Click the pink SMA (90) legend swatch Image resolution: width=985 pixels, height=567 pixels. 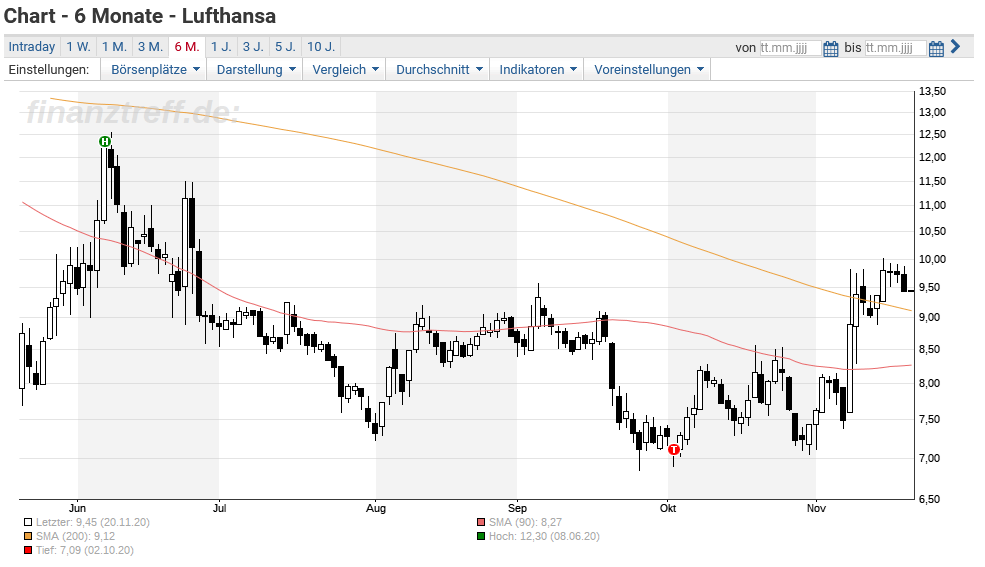[x=481, y=522]
